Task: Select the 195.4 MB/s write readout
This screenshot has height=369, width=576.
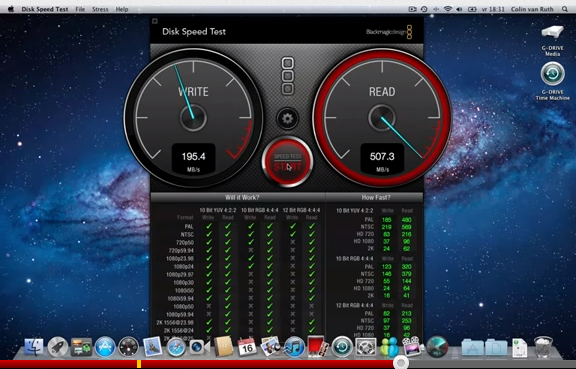Action: click(194, 160)
